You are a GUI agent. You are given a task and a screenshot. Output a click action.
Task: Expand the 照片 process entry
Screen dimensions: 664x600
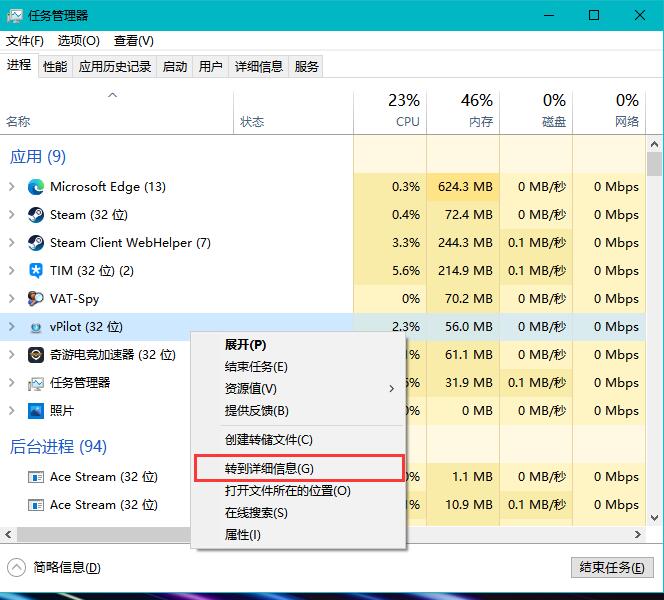pos(12,411)
